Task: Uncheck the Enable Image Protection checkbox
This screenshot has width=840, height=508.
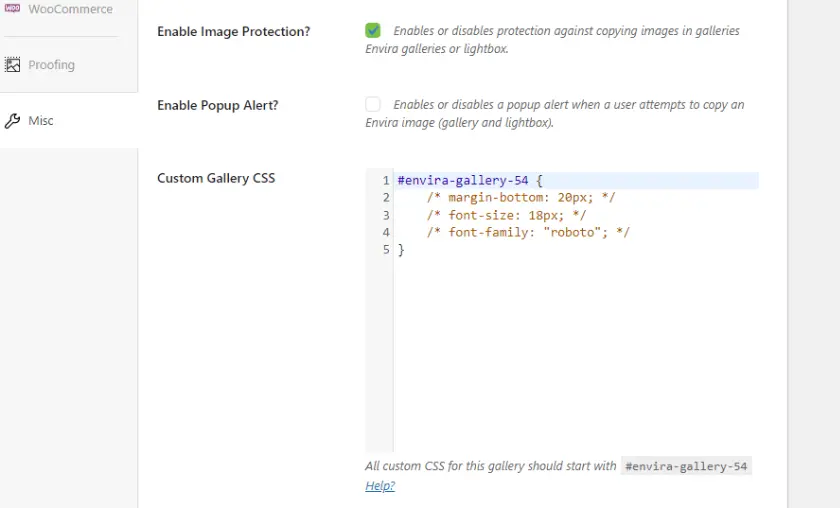Action: (x=373, y=31)
